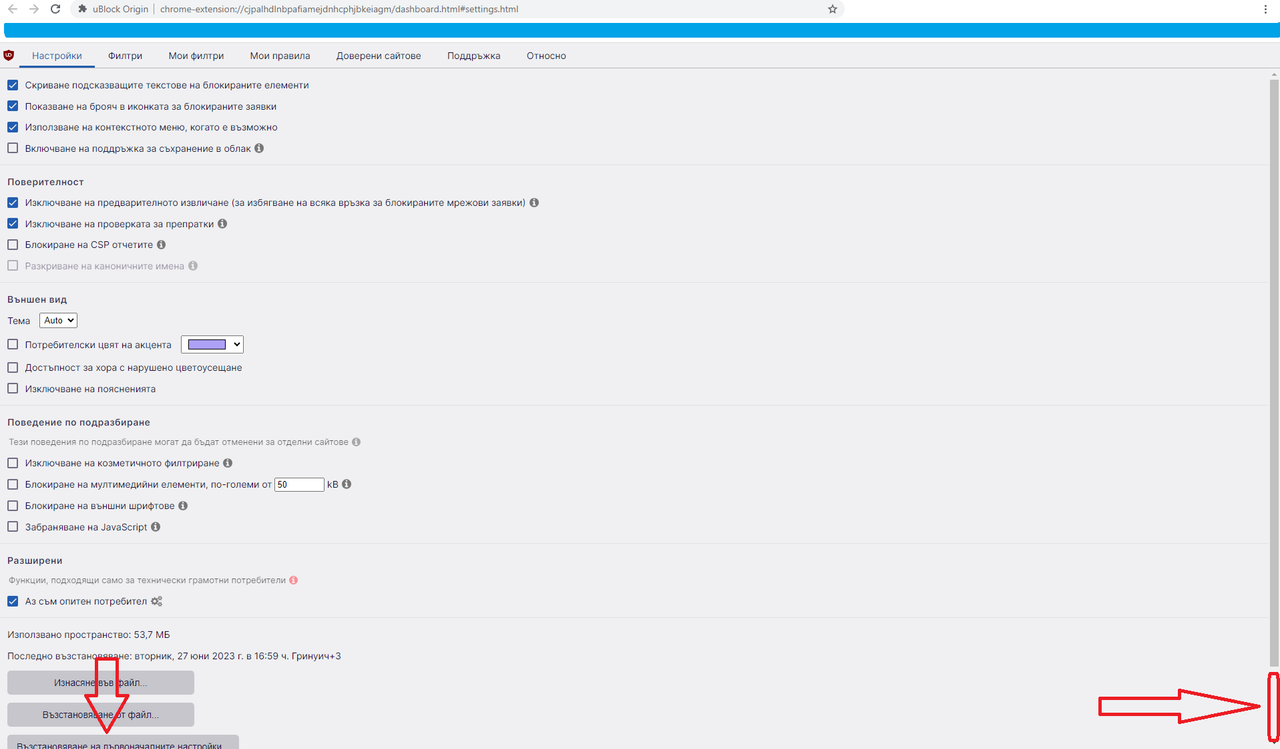Click the media size kB input field
Screen dimensions: 1280x749
coord(299,484)
